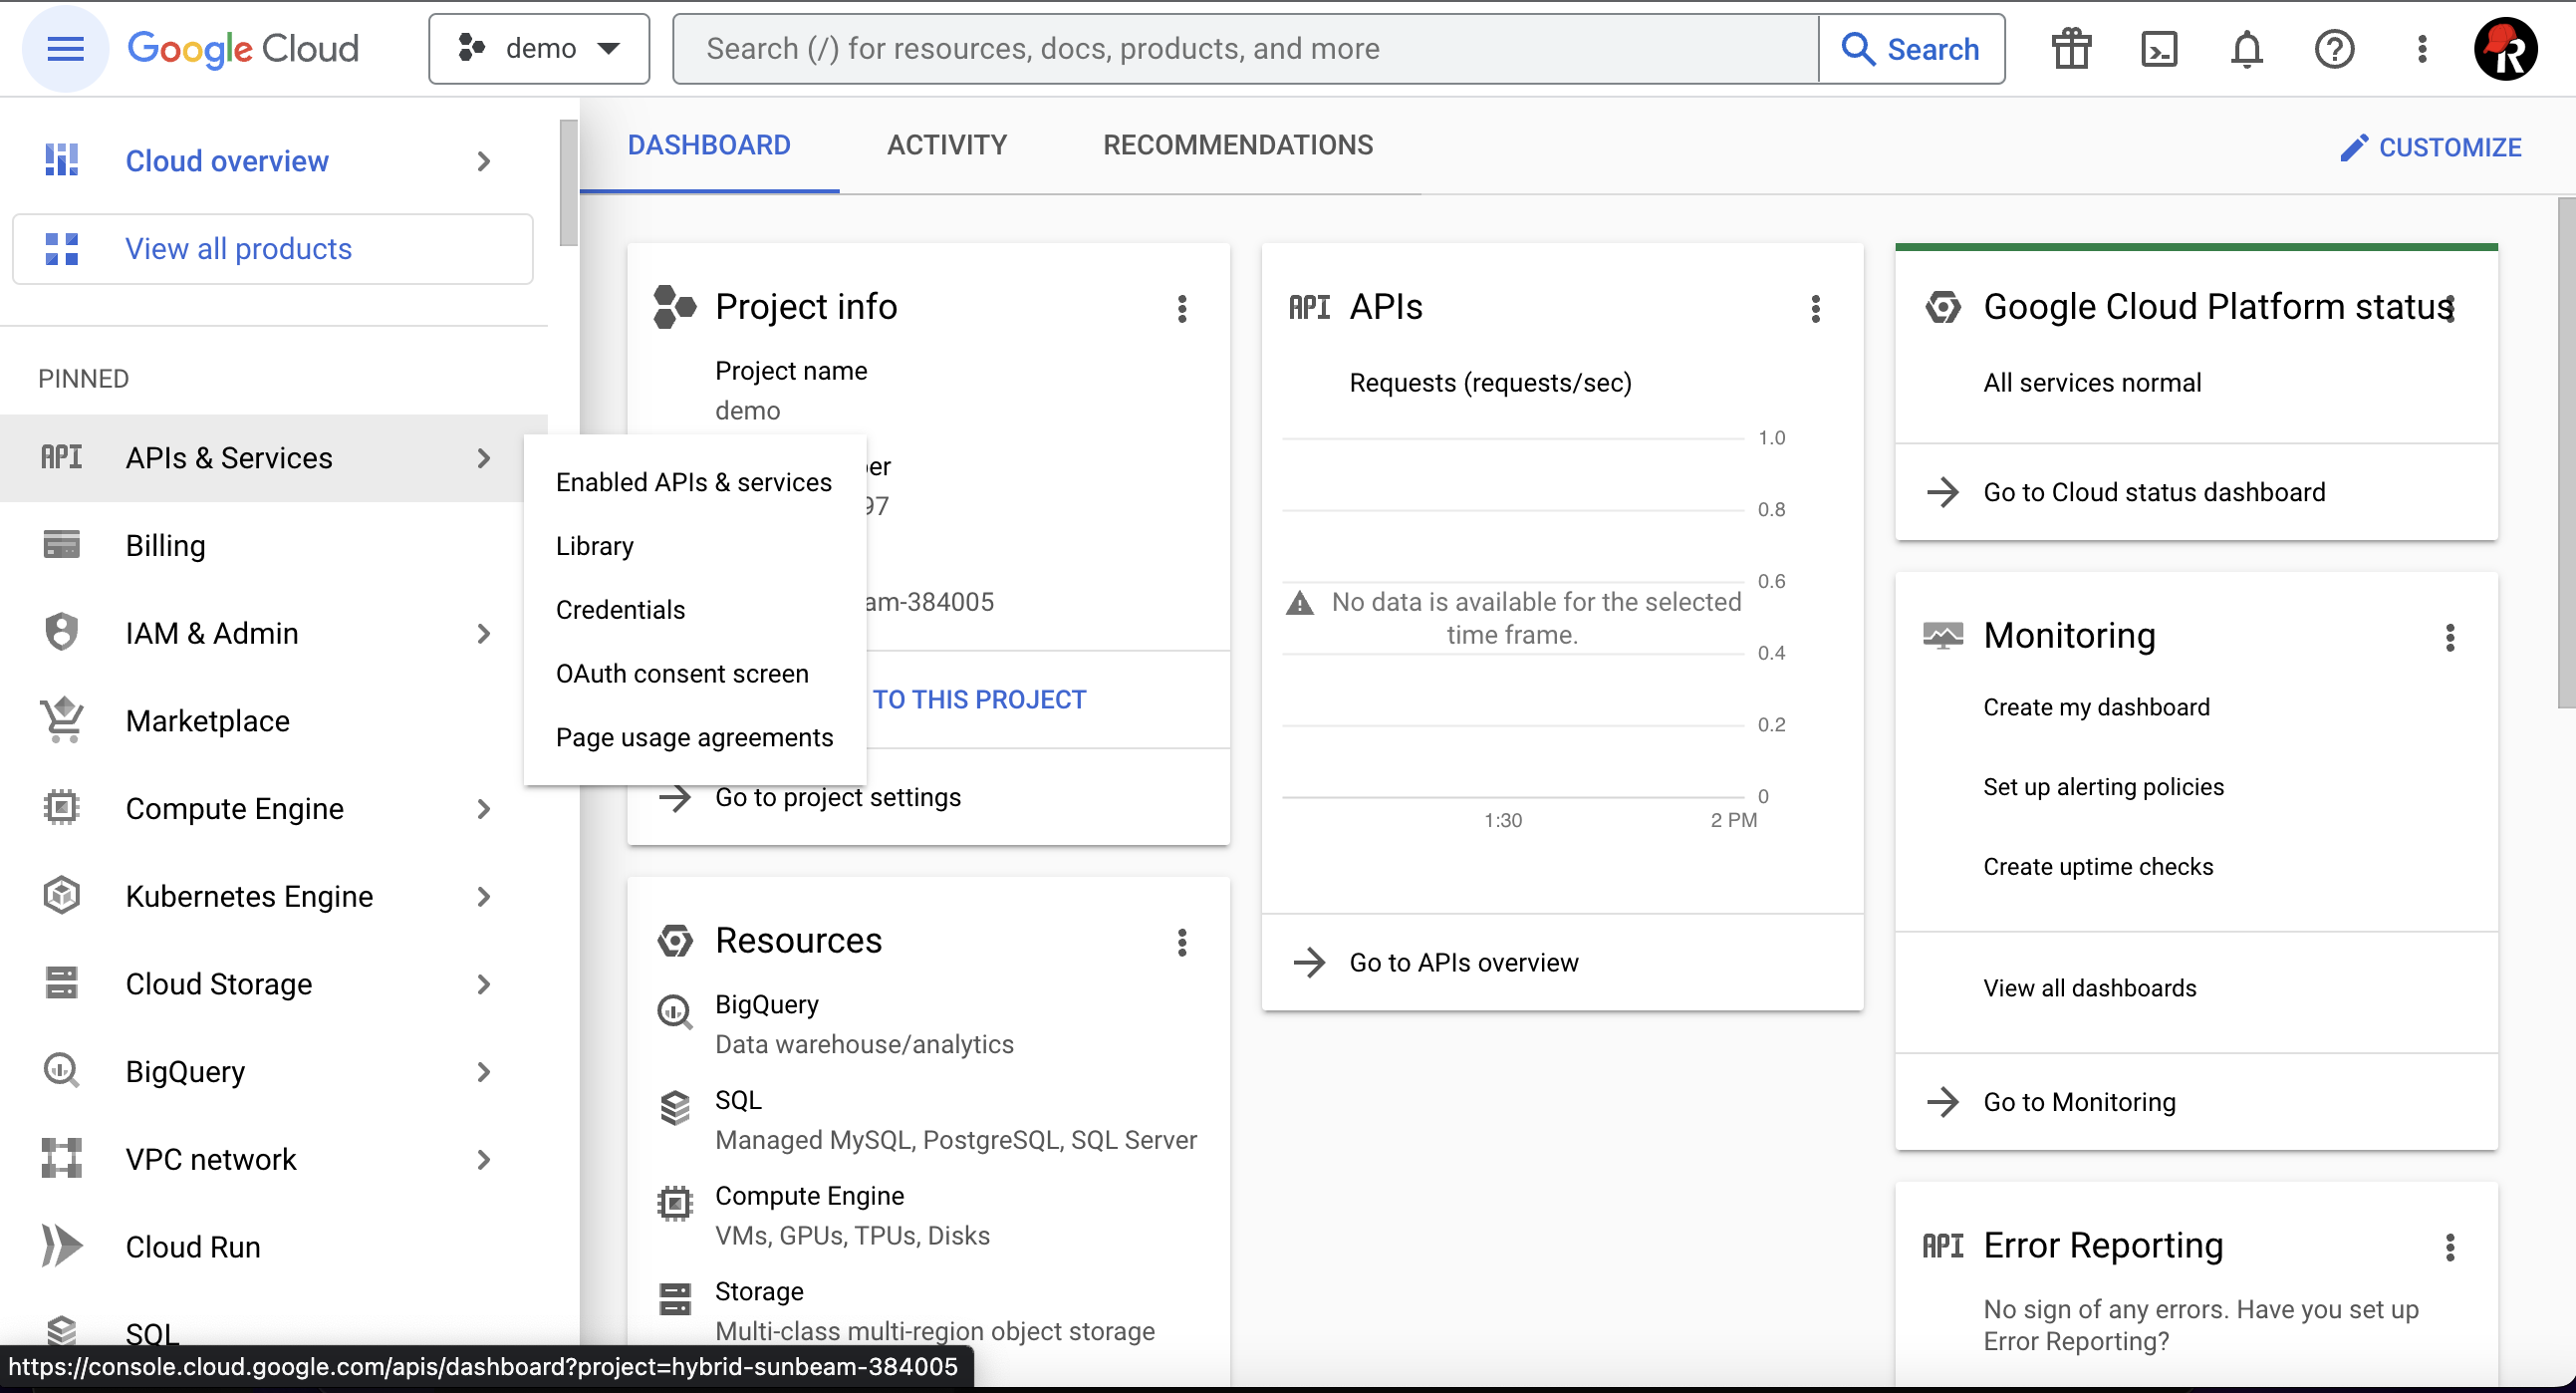Click the Search button
This screenshot has height=1393, width=2576.
[1911, 49]
